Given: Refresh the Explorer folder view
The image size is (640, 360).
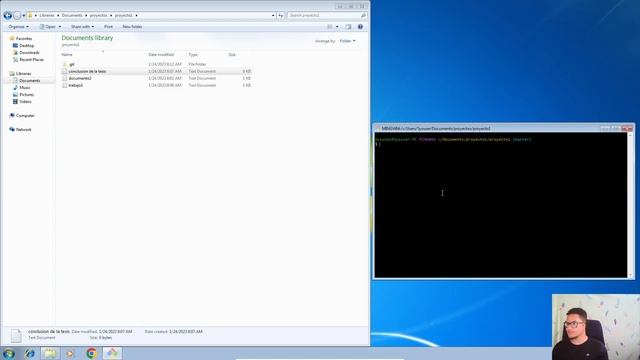Looking at the screenshot, I should tap(281, 15).
